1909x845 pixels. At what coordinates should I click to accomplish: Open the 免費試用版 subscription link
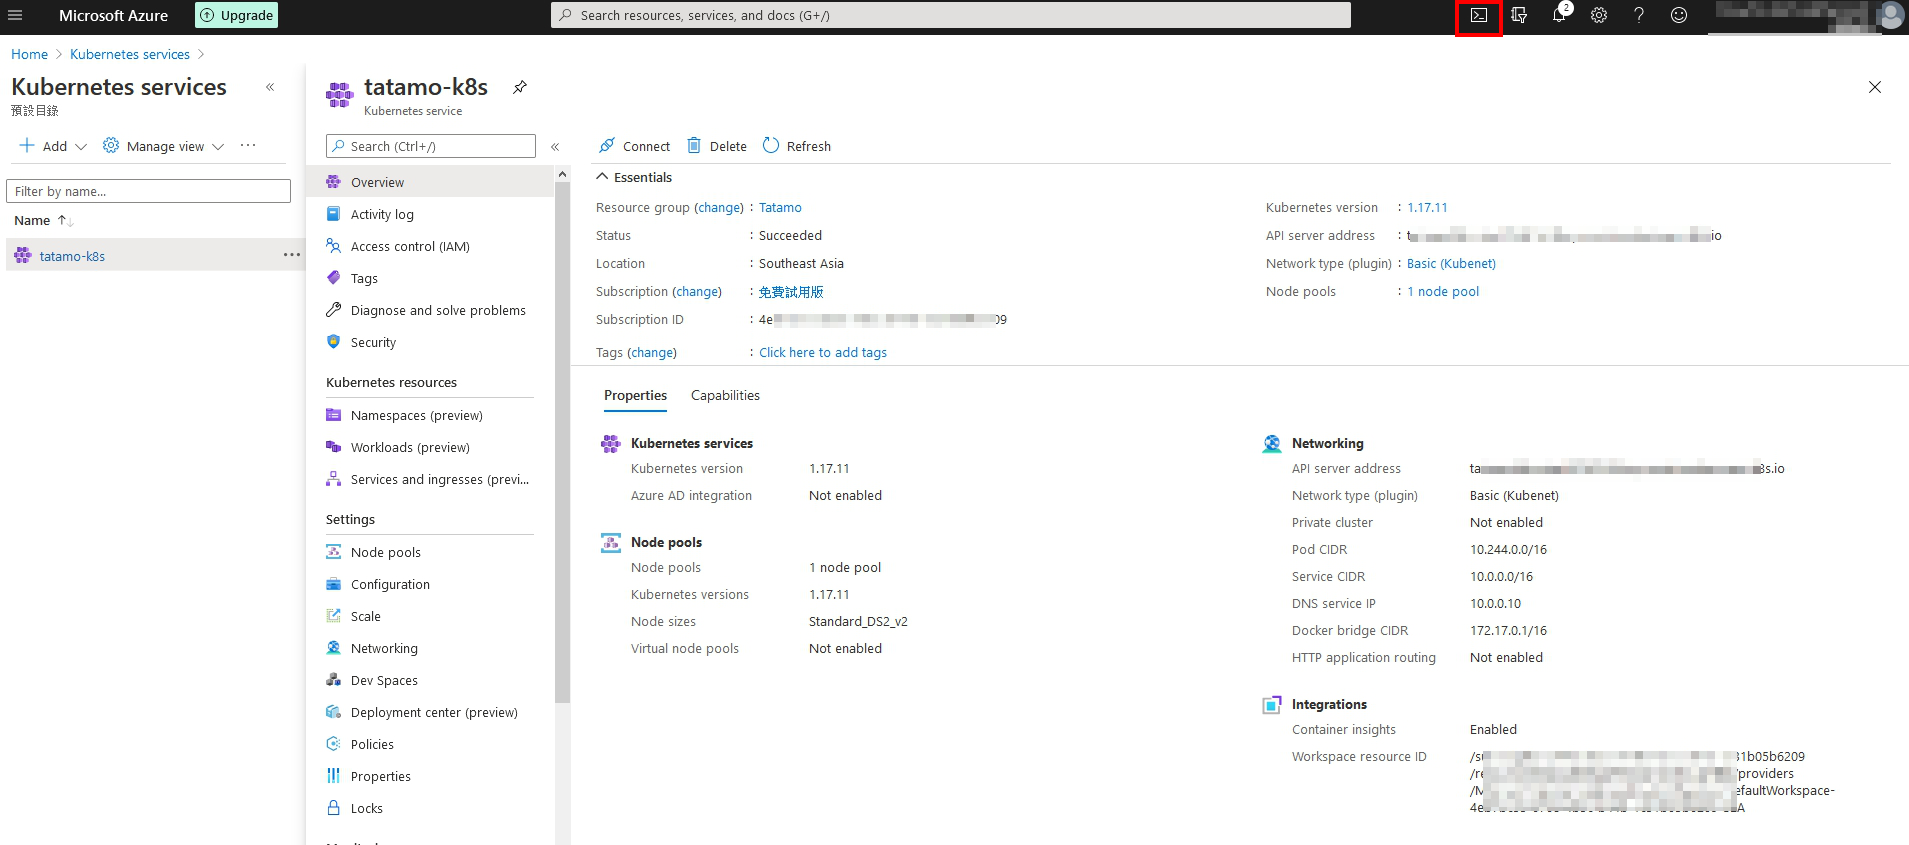791,291
